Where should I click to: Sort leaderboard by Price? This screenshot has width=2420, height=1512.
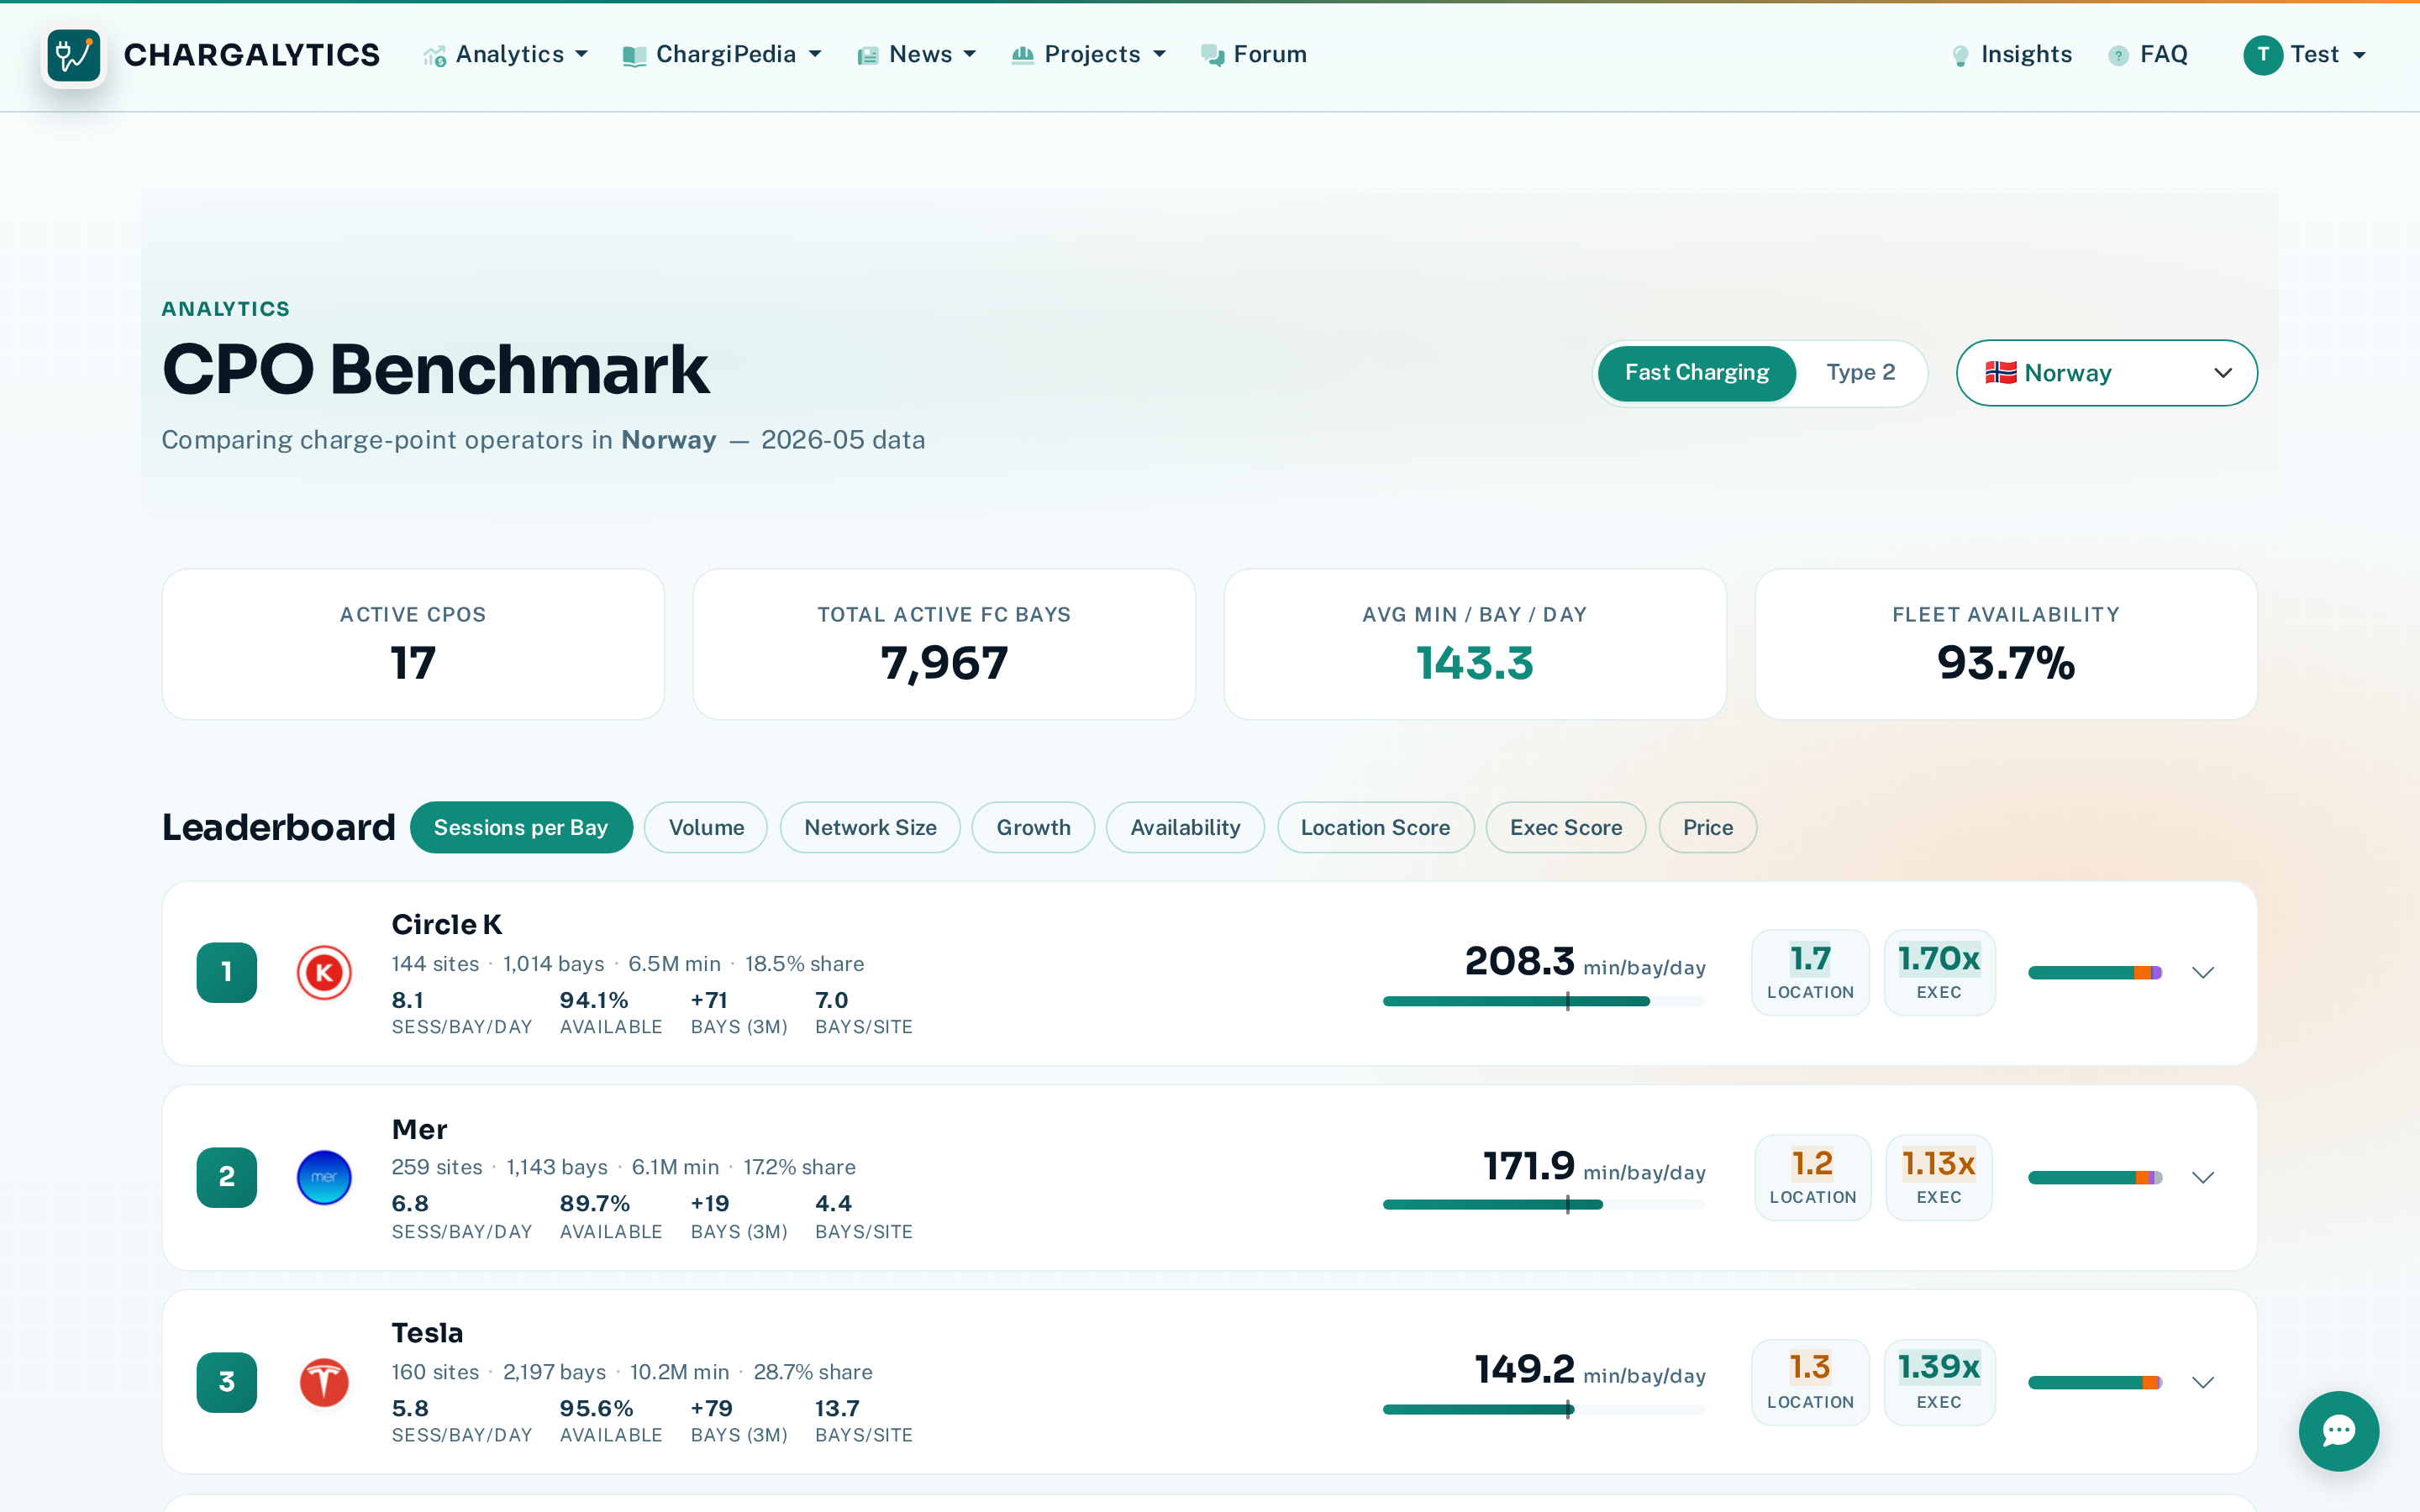[1708, 827]
